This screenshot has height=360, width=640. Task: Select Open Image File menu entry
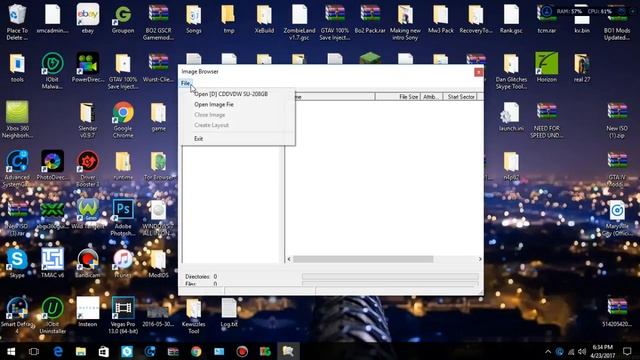click(x=214, y=104)
